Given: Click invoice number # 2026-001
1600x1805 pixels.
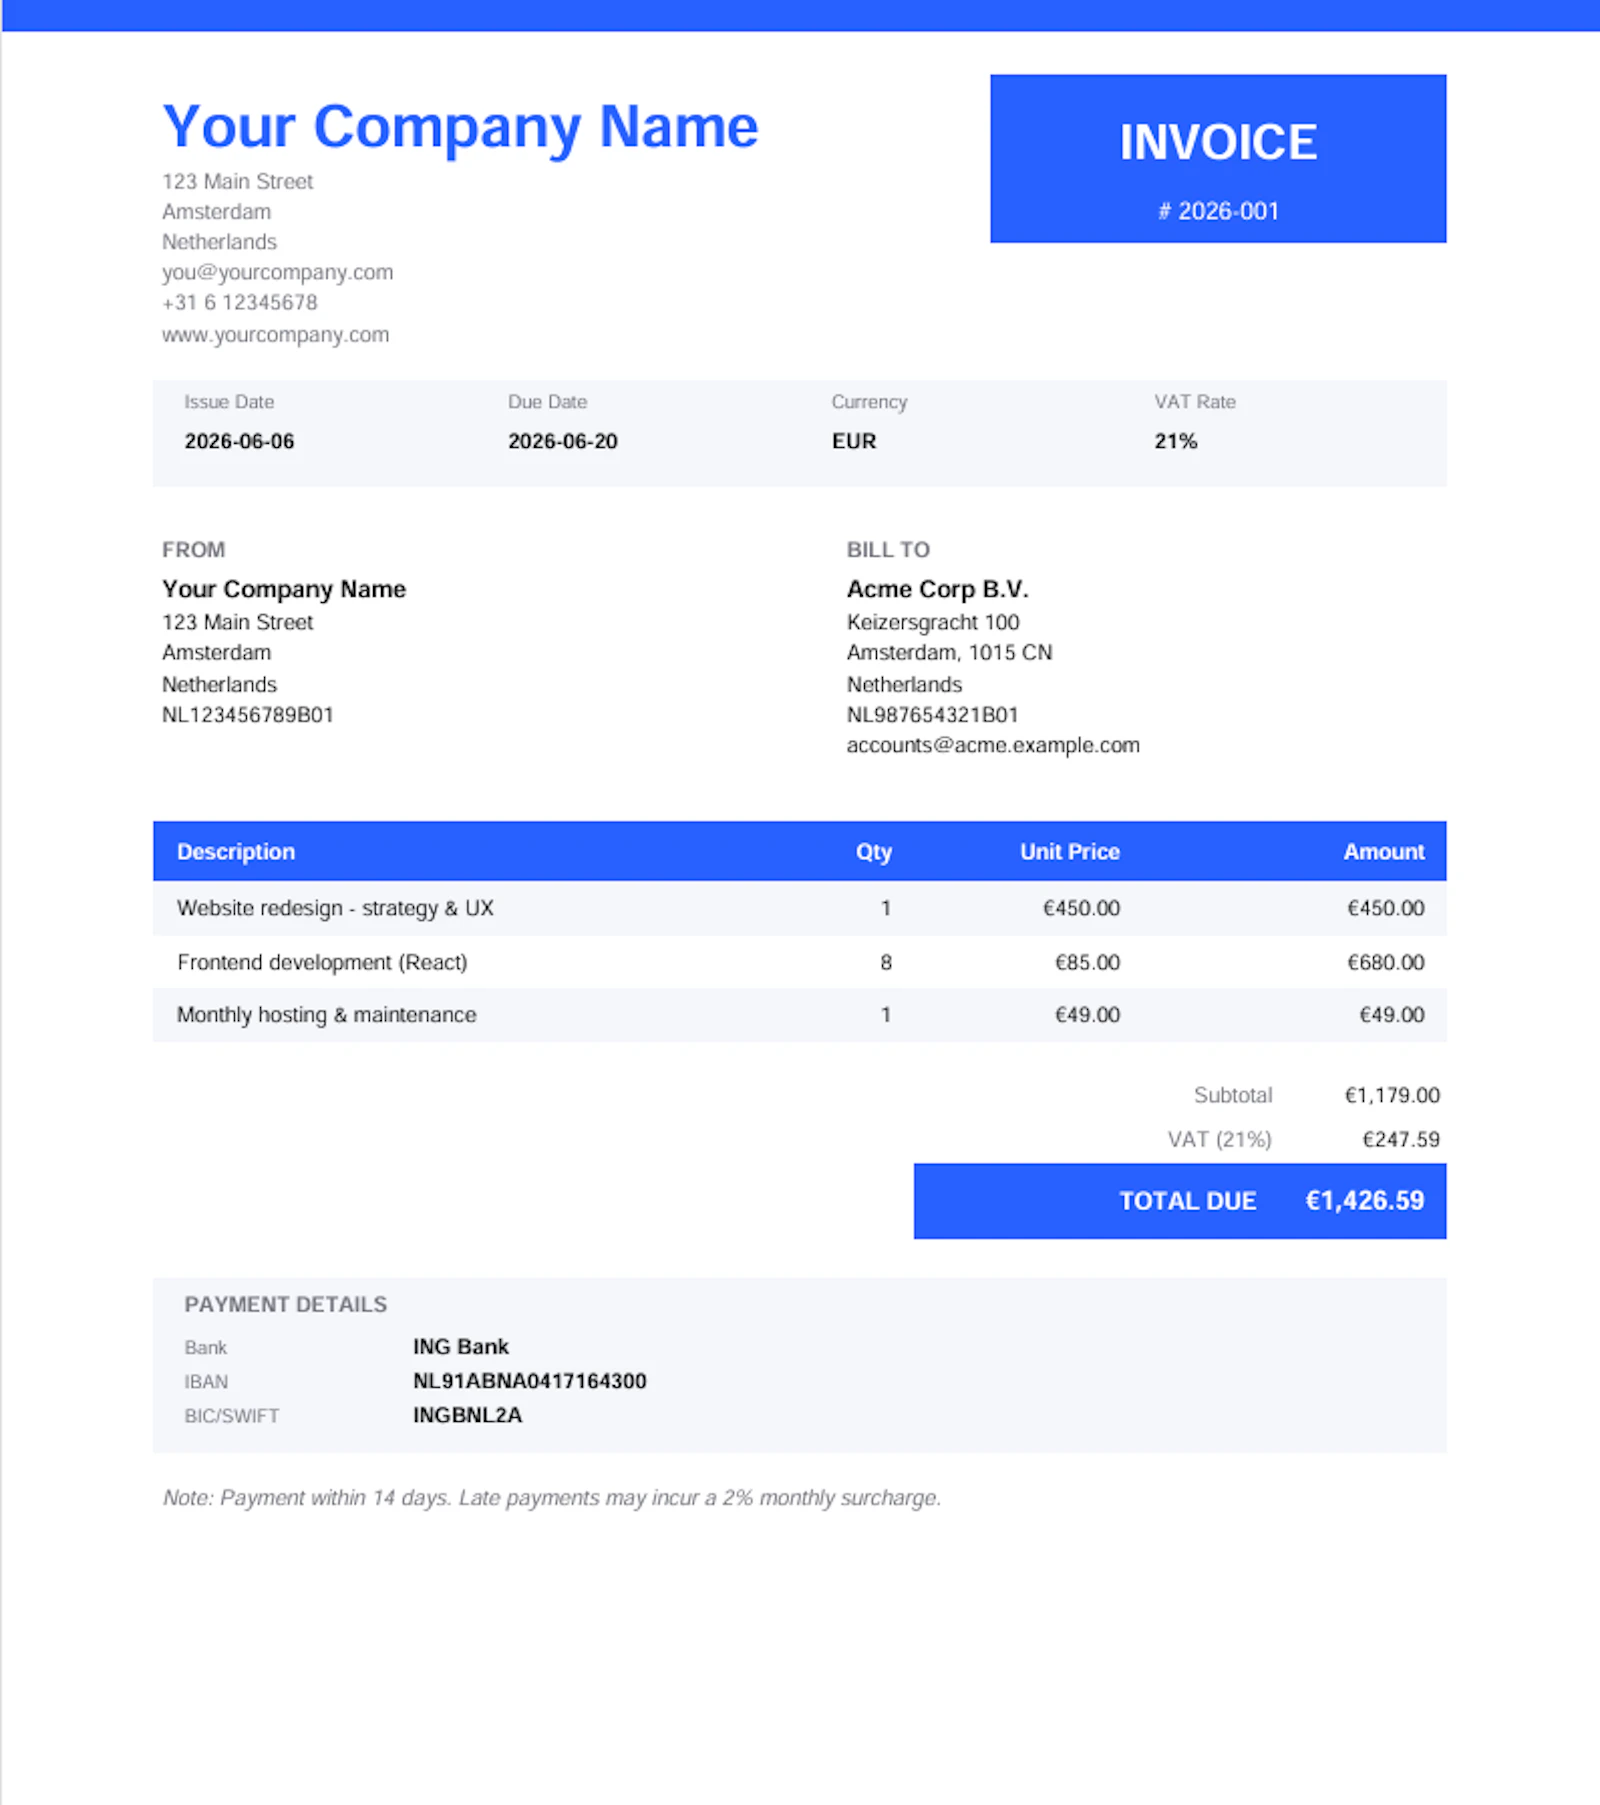Looking at the screenshot, I should pos(1218,211).
